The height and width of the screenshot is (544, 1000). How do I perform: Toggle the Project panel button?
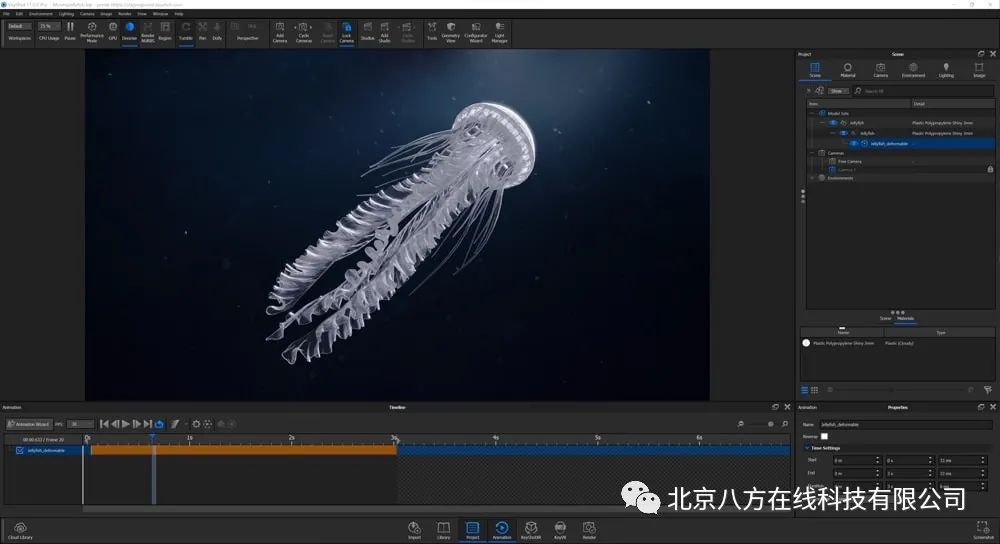pos(473,530)
